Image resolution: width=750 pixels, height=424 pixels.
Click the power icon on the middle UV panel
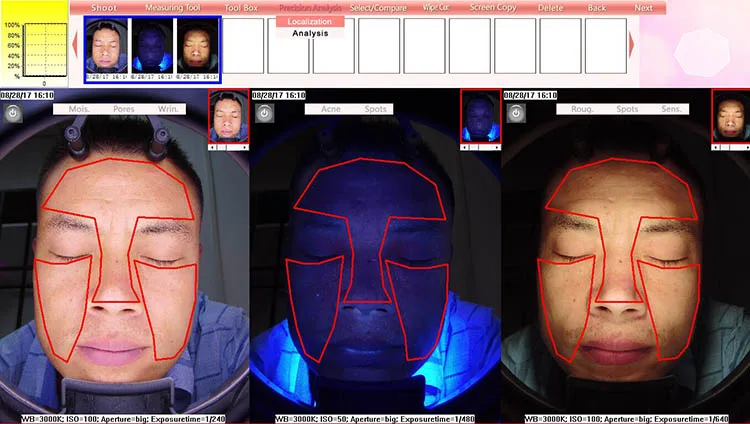click(x=264, y=112)
